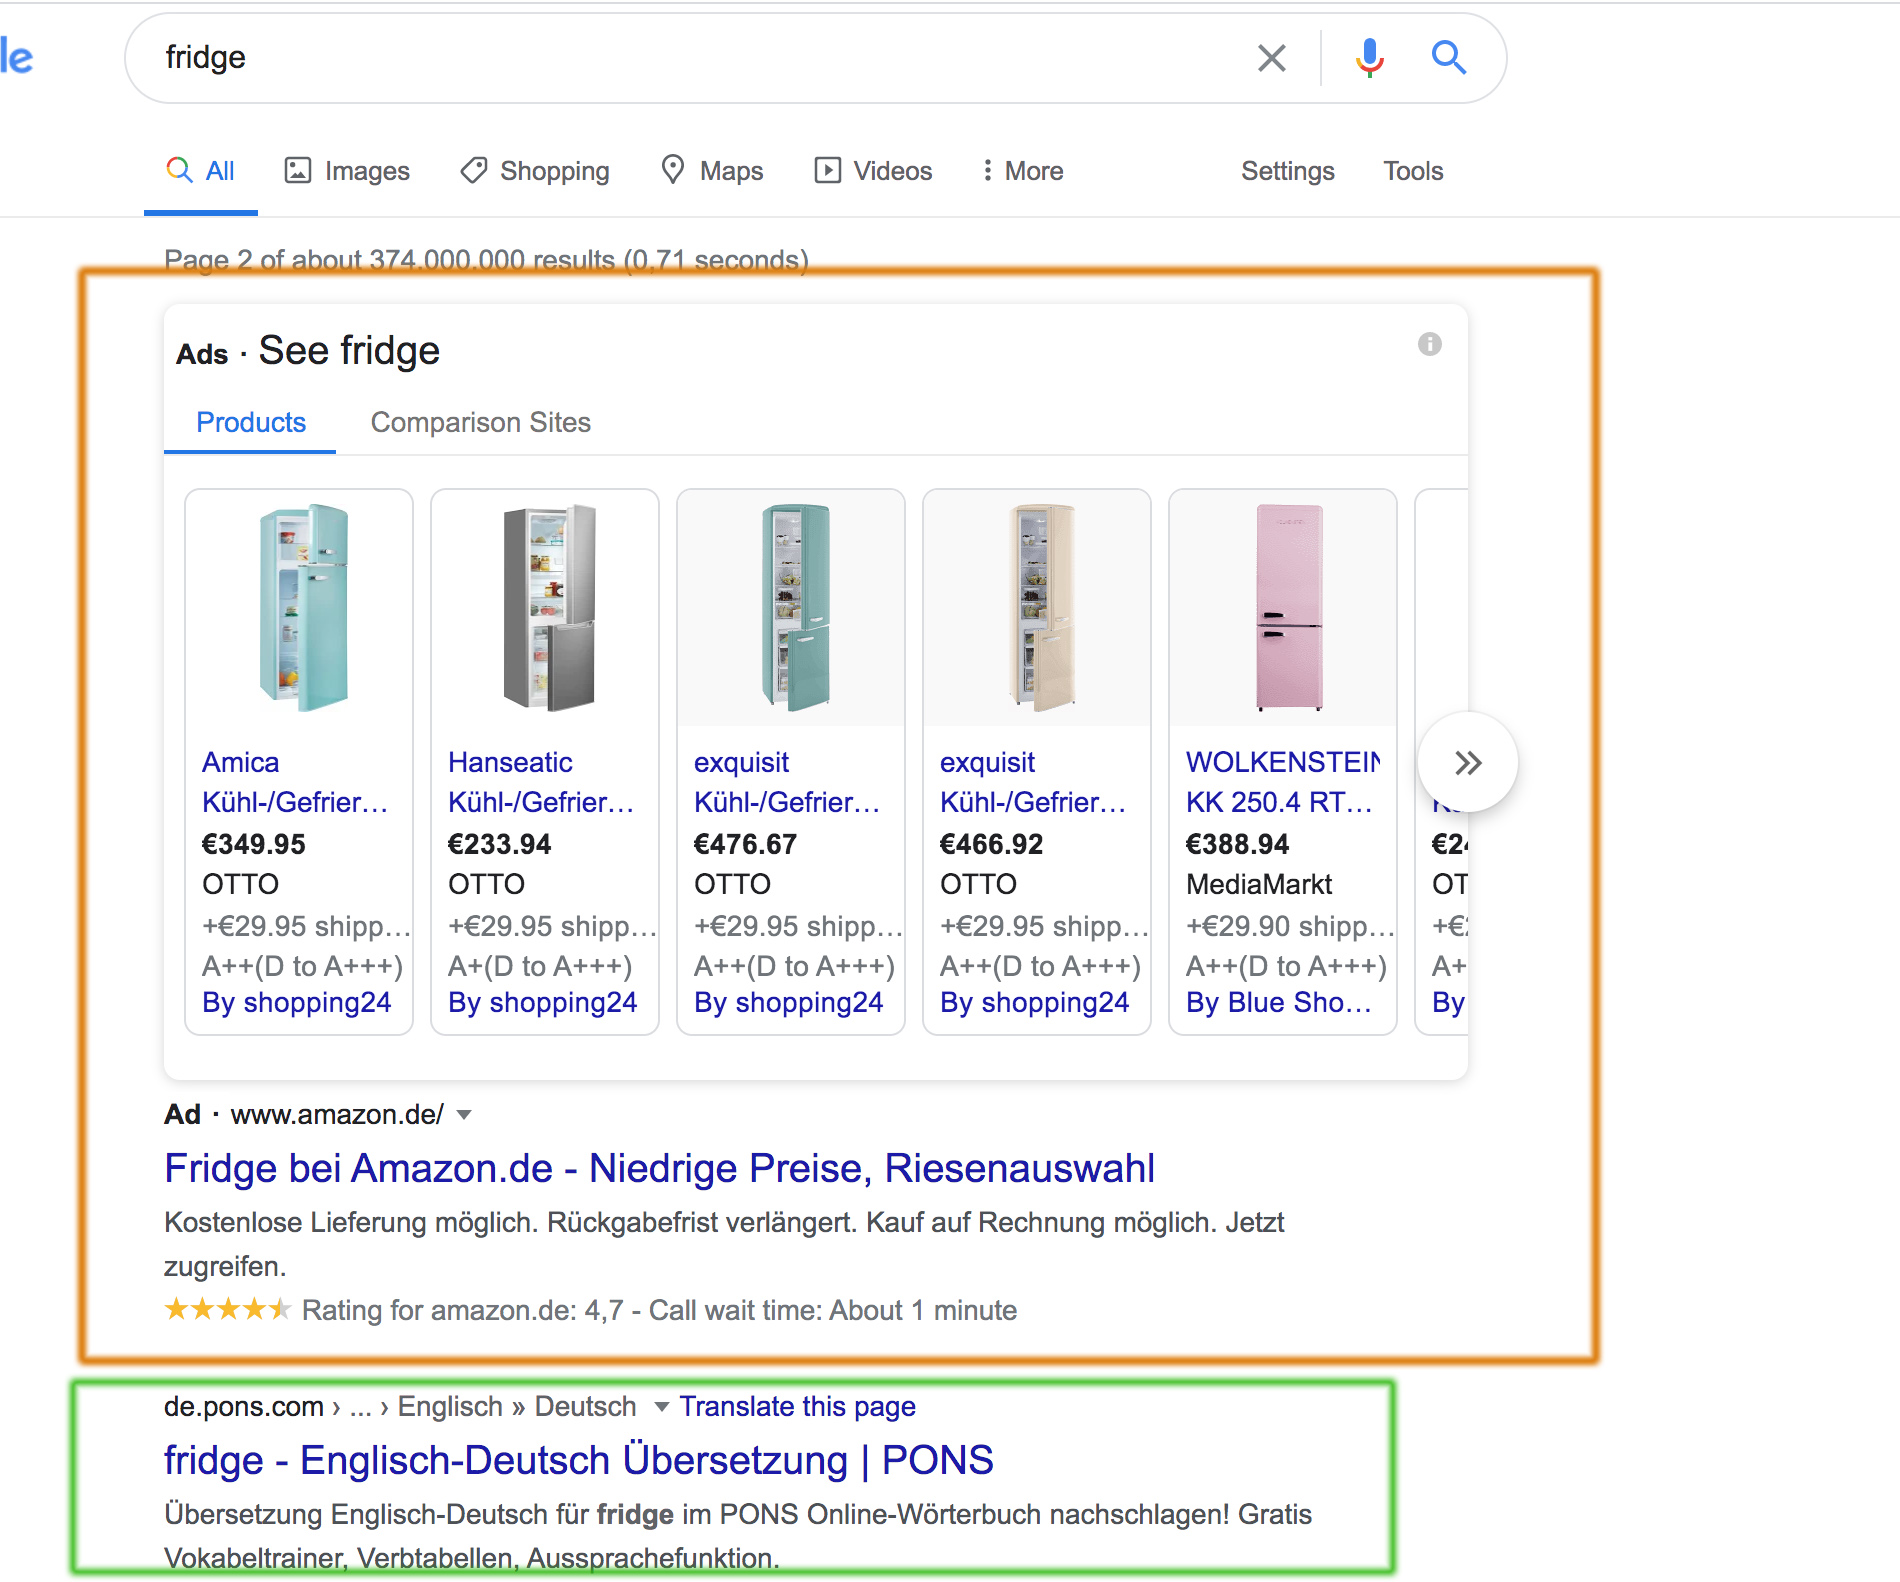Image resolution: width=1900 pixels, height=1582 pixels.
Task: Click the €388.94 price text
Action: (1238, 845)
